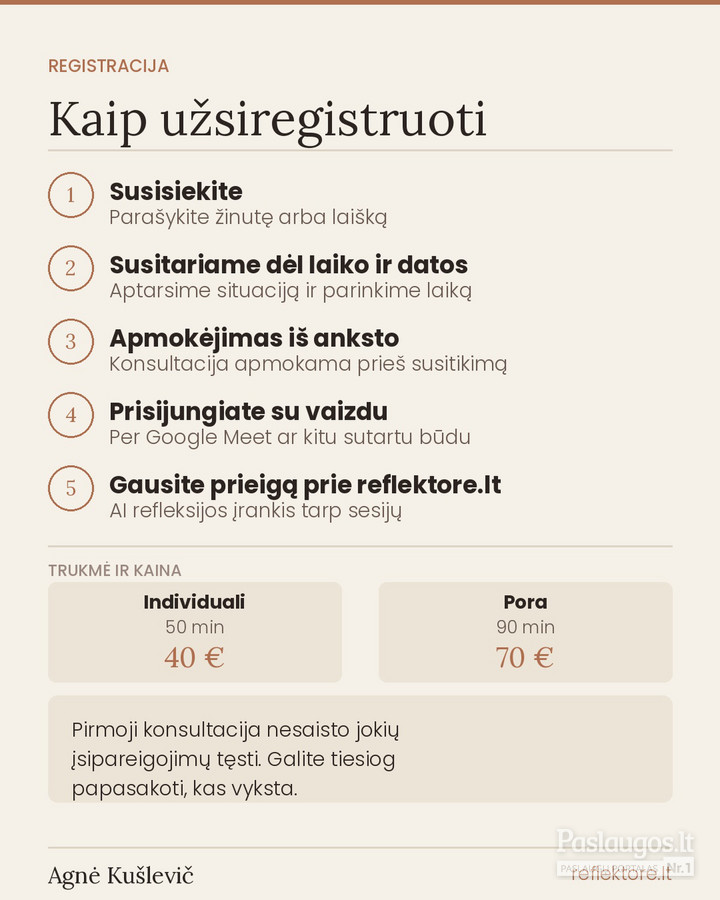720x900 pixels.
Task: Click the step 1 circle icon
Action: coord(71,195)
